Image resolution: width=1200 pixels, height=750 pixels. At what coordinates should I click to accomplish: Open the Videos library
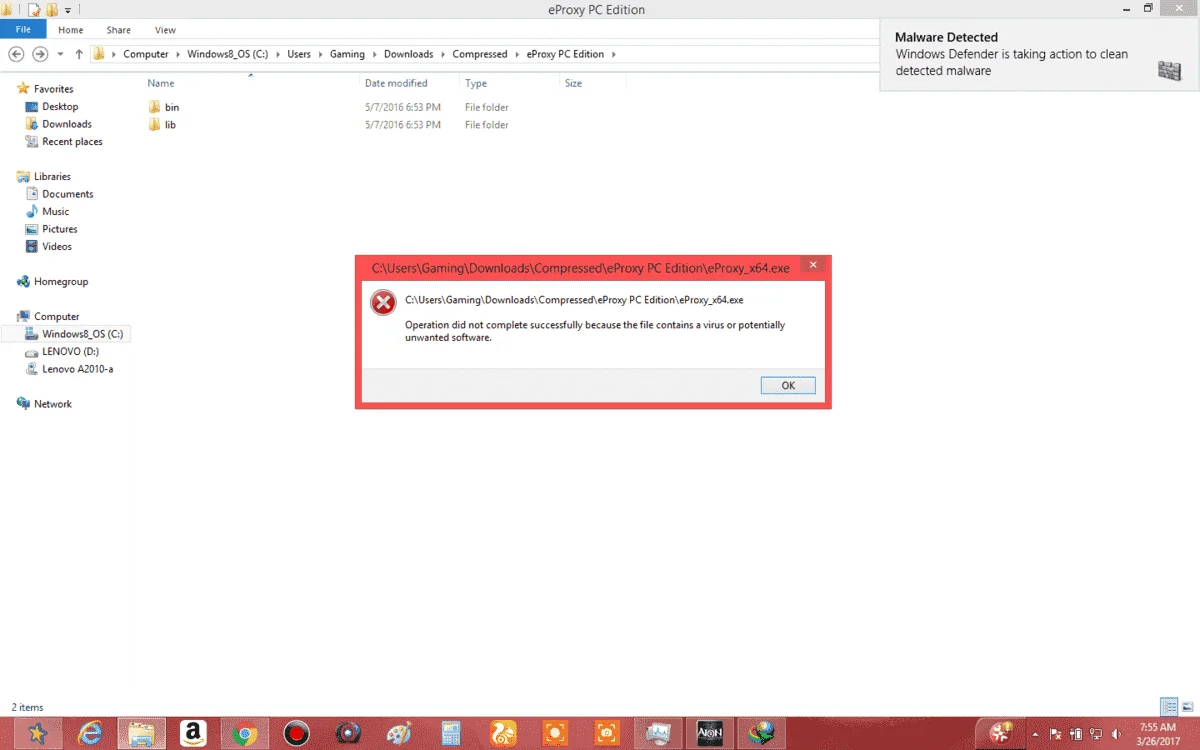(x=57, y=247)
